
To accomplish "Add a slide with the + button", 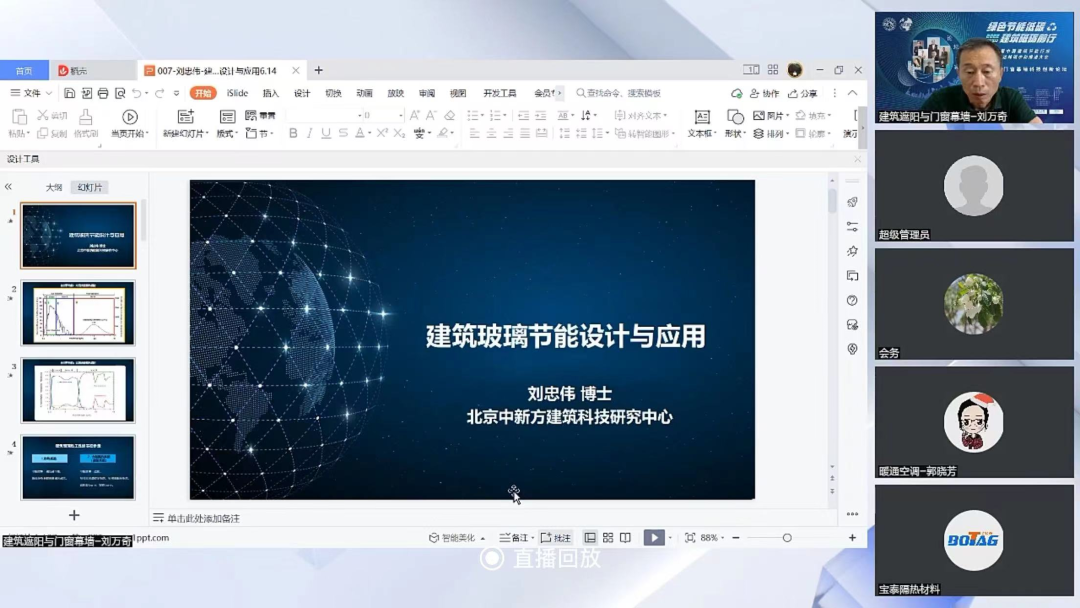I will point(75,514).
